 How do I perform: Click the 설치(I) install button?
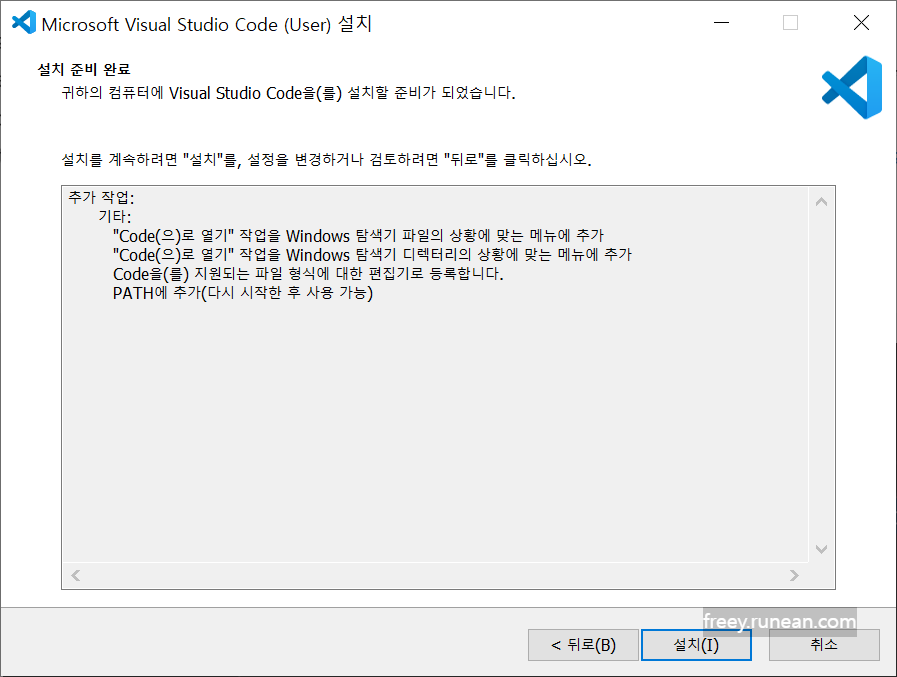click(696, 645)
